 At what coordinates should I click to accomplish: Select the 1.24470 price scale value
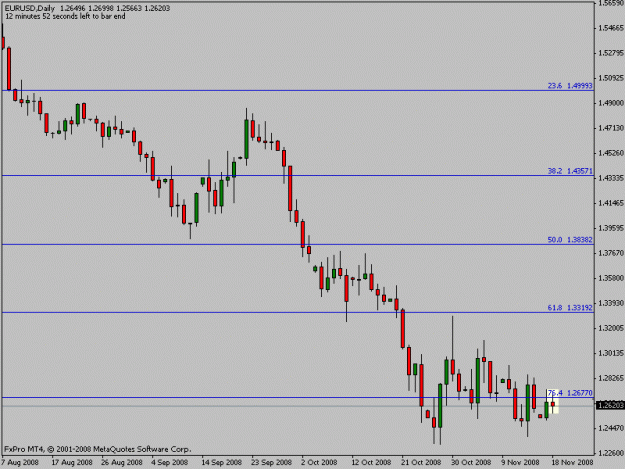(x=611, y=428)
